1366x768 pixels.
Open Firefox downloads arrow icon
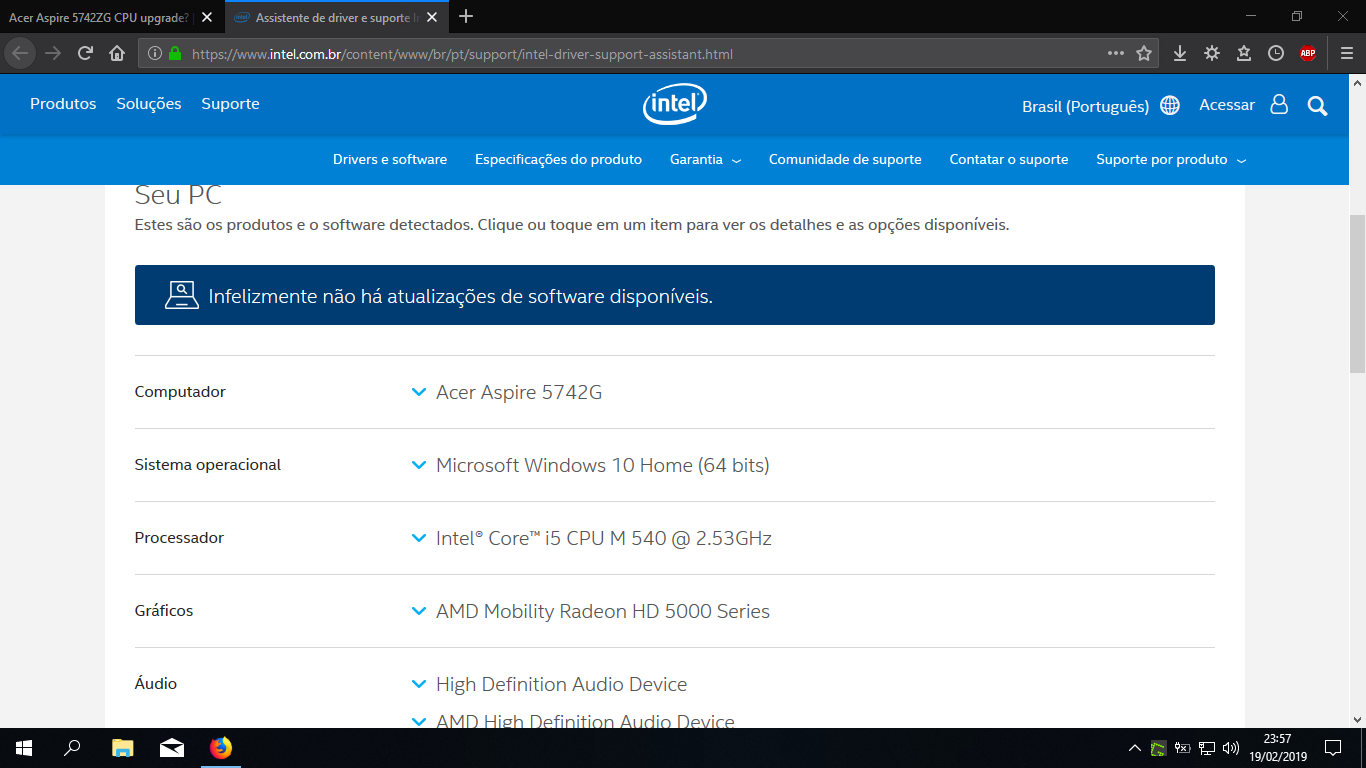[x=1180, y=53]
